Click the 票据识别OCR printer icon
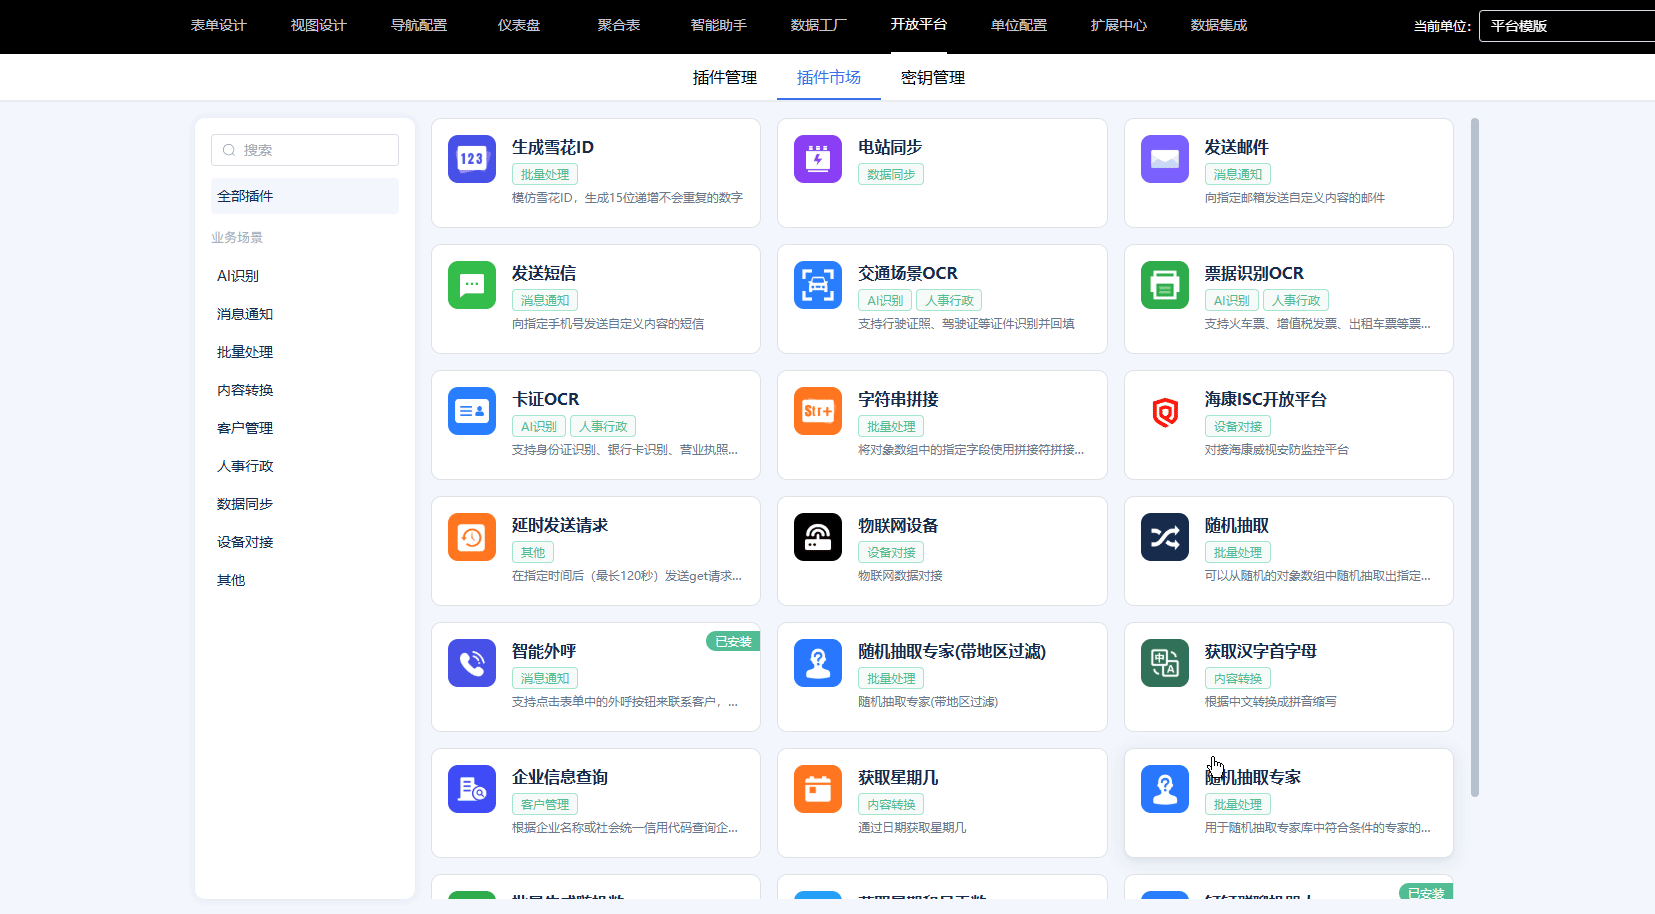1655x914 pixels. (1164, 285)
